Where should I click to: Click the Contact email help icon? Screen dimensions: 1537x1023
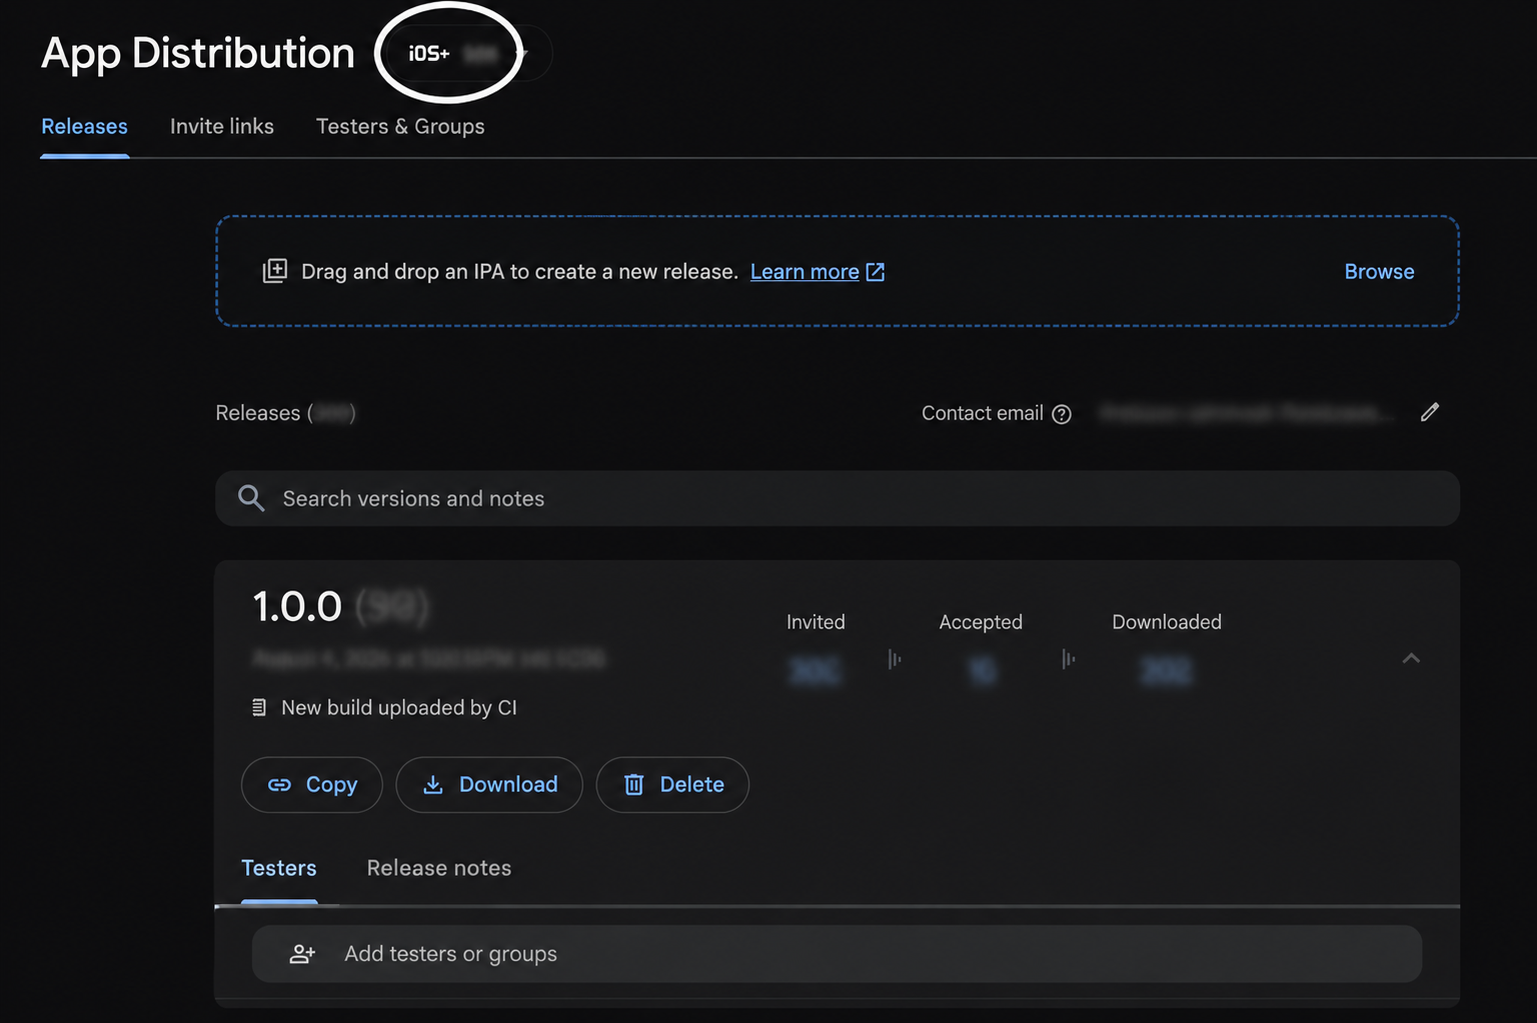point(1062,414)
